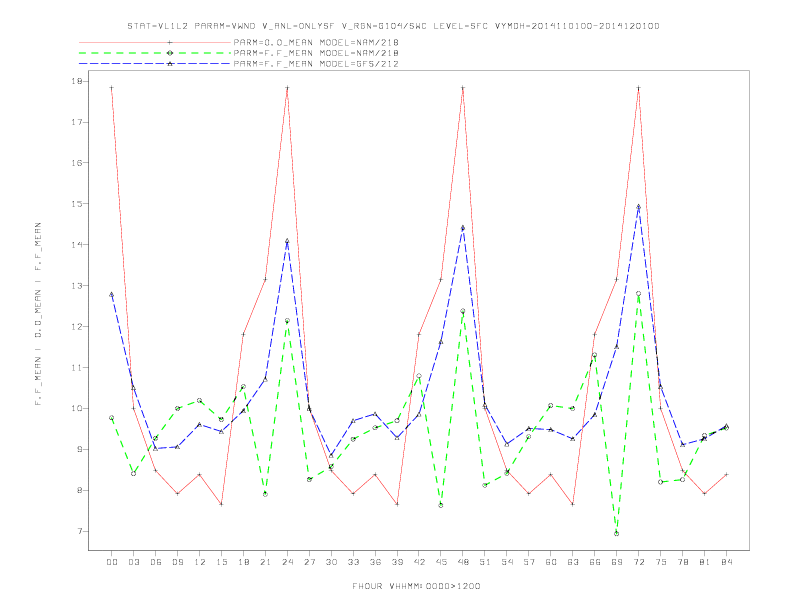The width and height of the screenshot is (792, 612).
Task: Click the plus marker on red legend line
Action: 170,43
